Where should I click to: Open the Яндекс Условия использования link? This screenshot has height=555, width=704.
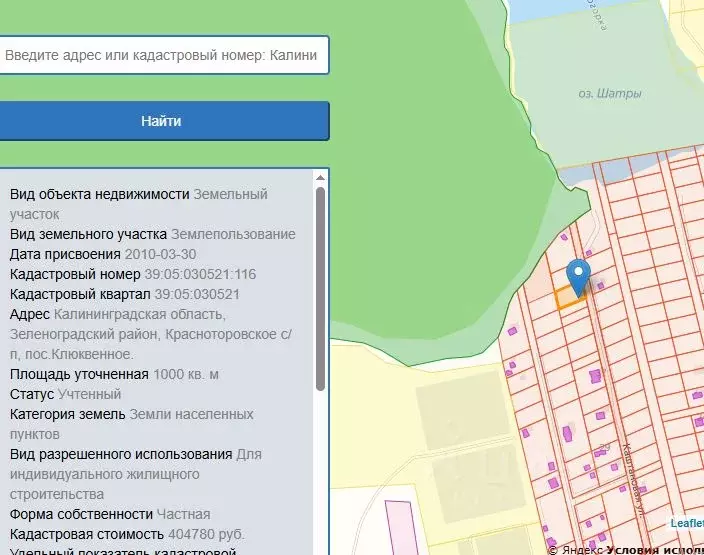[x=655, y=551]
